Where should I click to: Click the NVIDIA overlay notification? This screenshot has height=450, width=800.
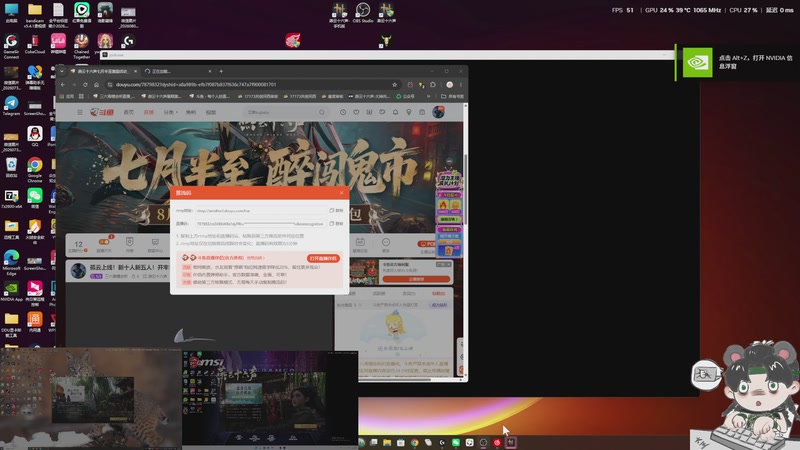pyautogui.click(x=737, y=62)
